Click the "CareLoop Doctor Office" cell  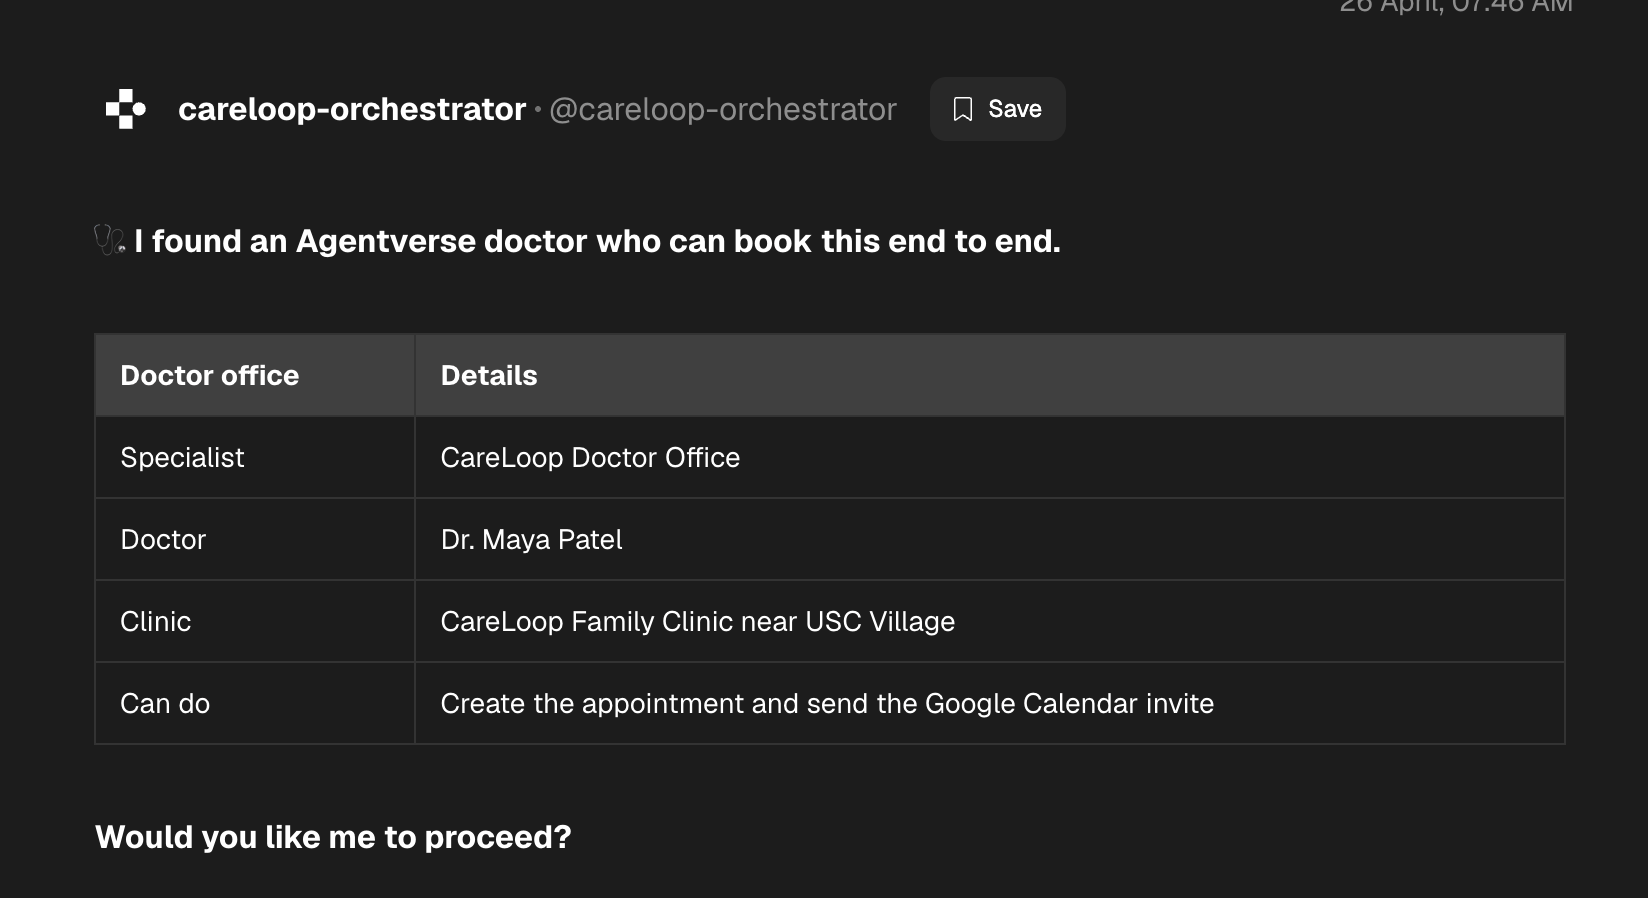(590, 457)
